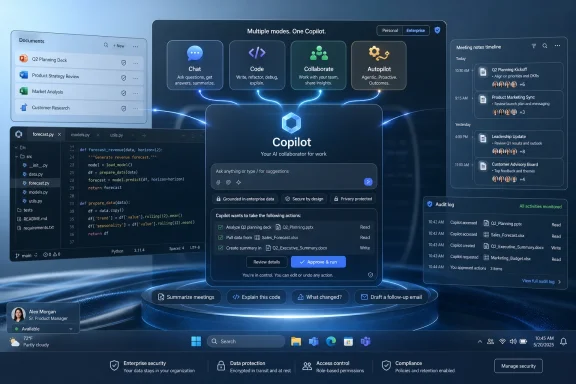Click Secure by design chip
This screenshot has height=384, width=576.
point(305,199)
